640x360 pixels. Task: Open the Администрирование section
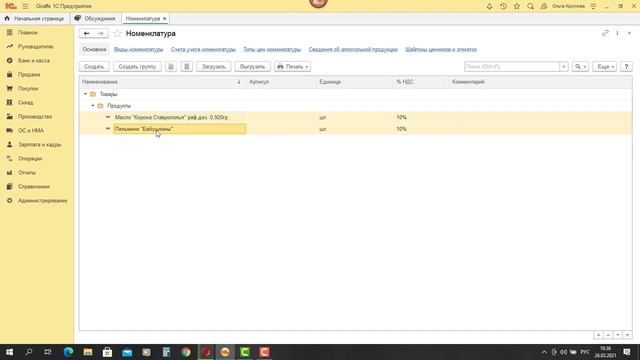tap(42, 201)
